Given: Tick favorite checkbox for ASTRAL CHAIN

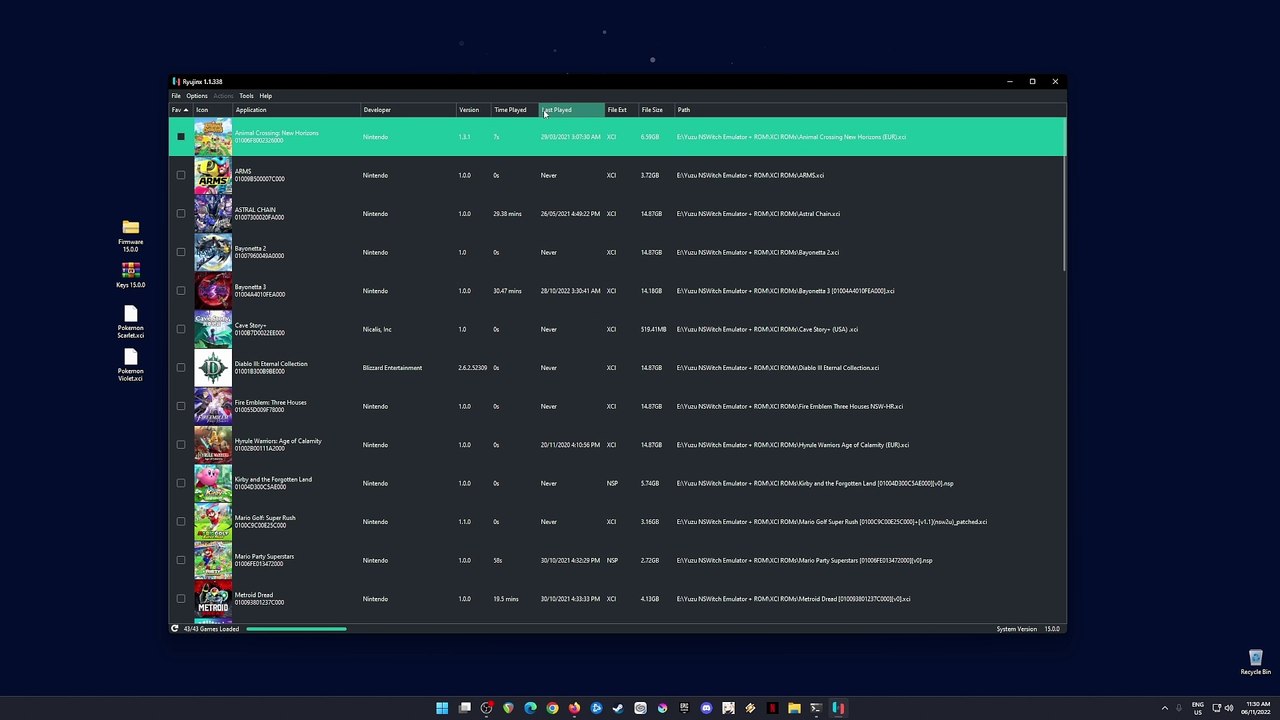Looking at the screenshot, I should [181, 214].
